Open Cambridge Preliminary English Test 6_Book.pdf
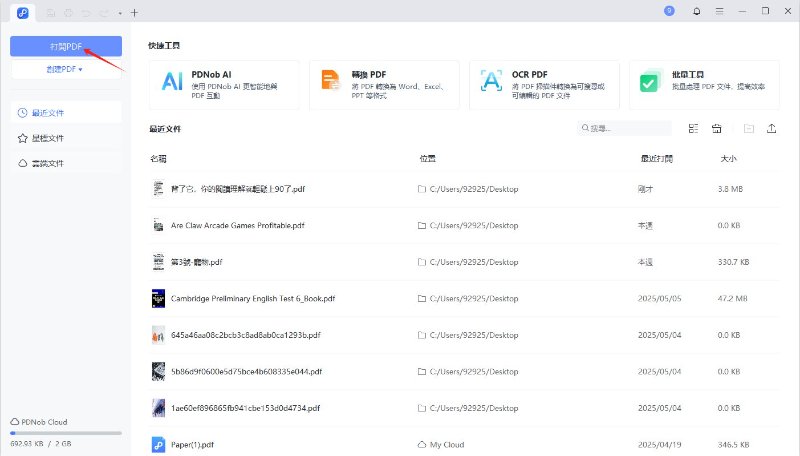 [253, 298]
